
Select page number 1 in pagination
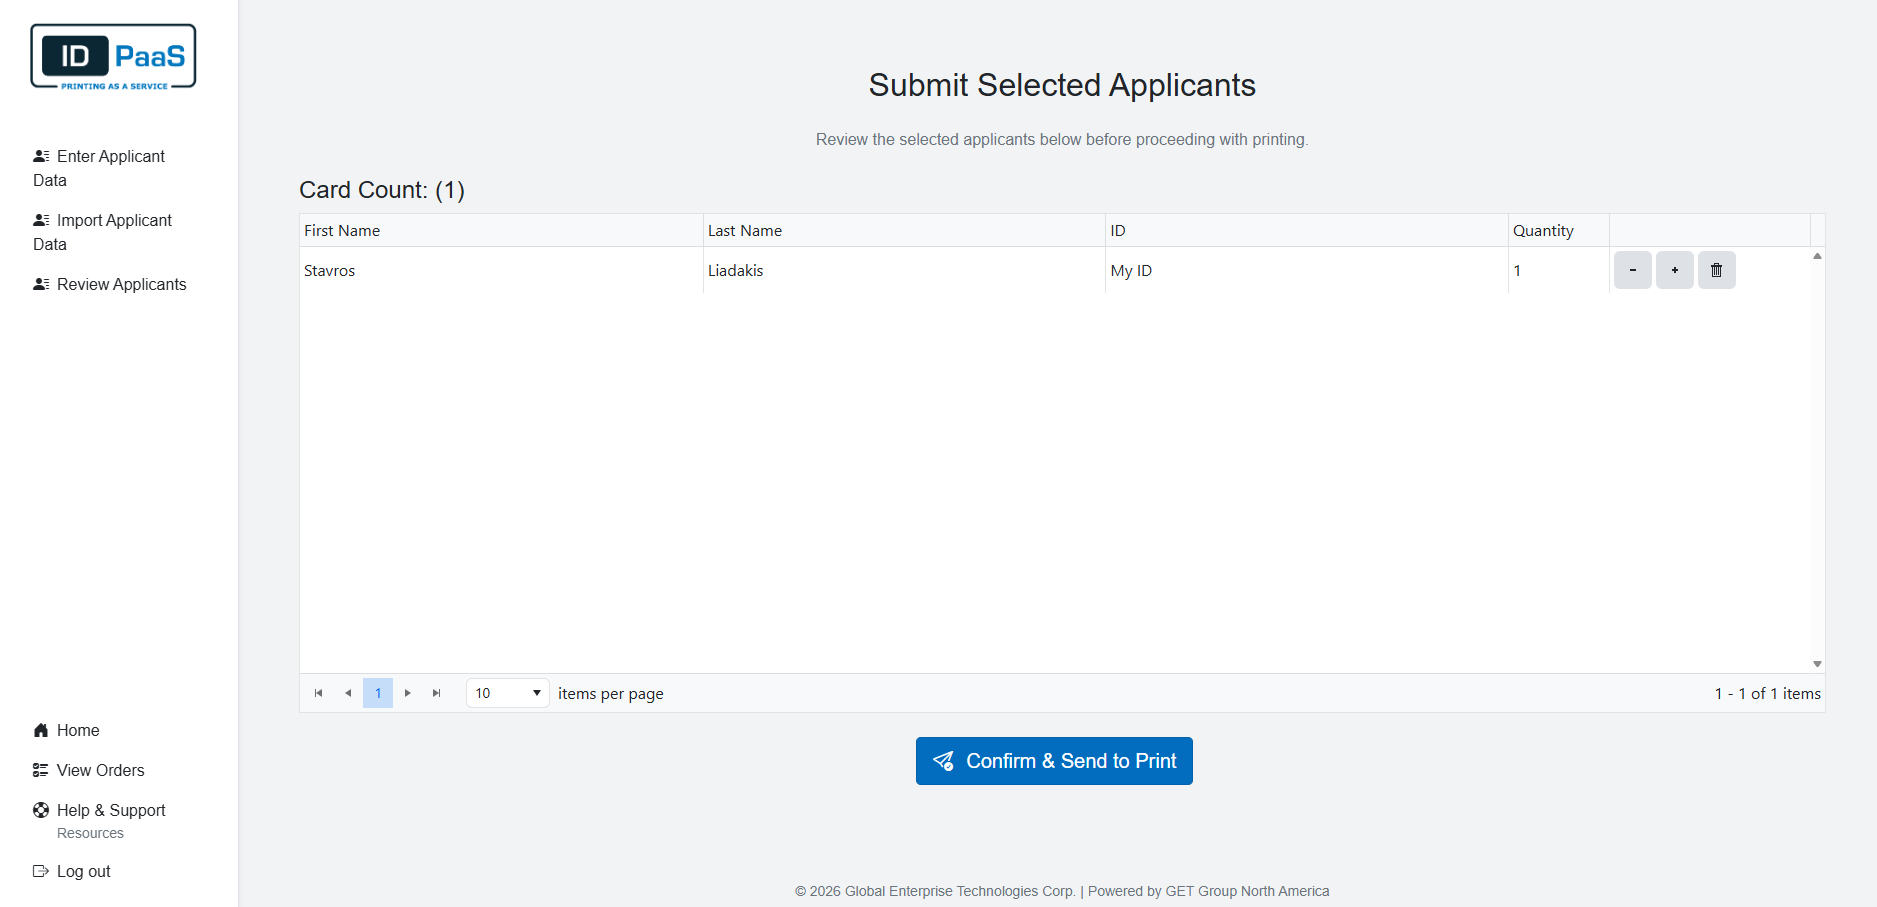point(378,692)
